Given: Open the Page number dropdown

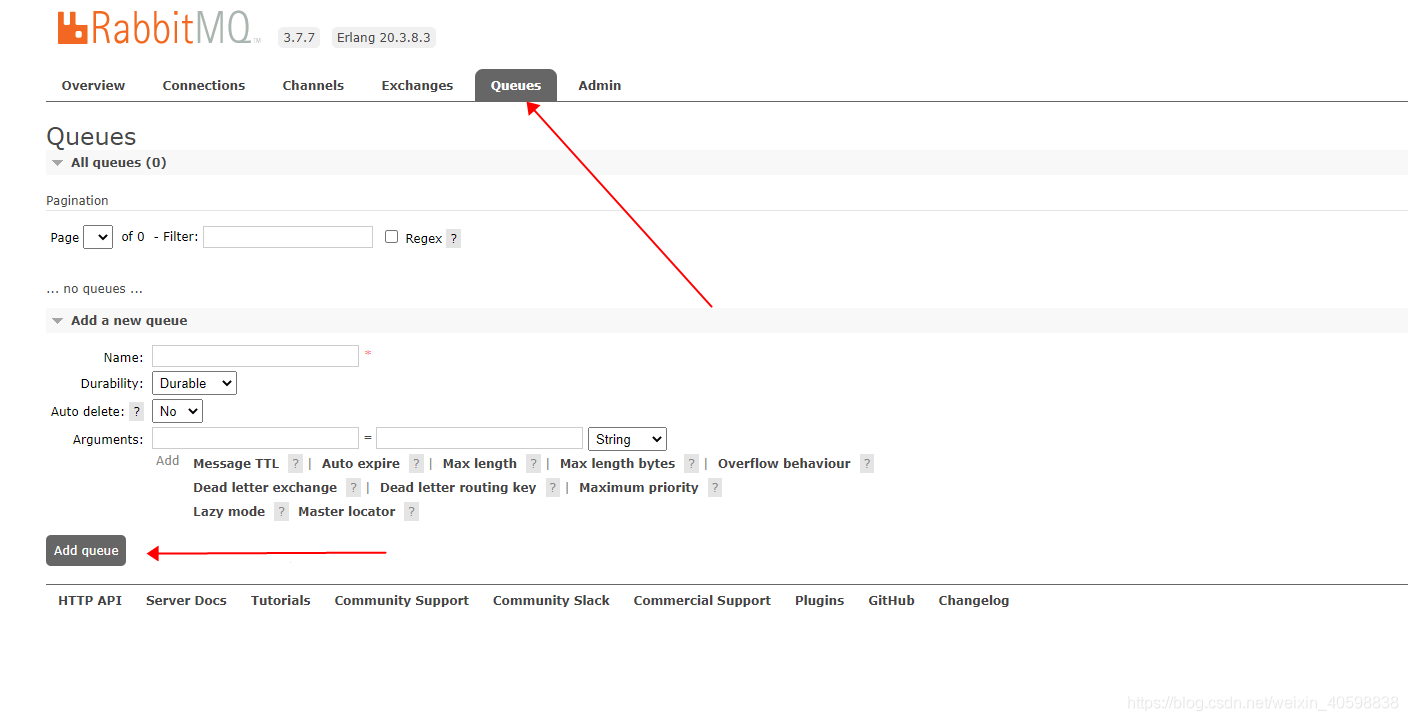Looking at the screenshot, I should [x=98, y=237].
